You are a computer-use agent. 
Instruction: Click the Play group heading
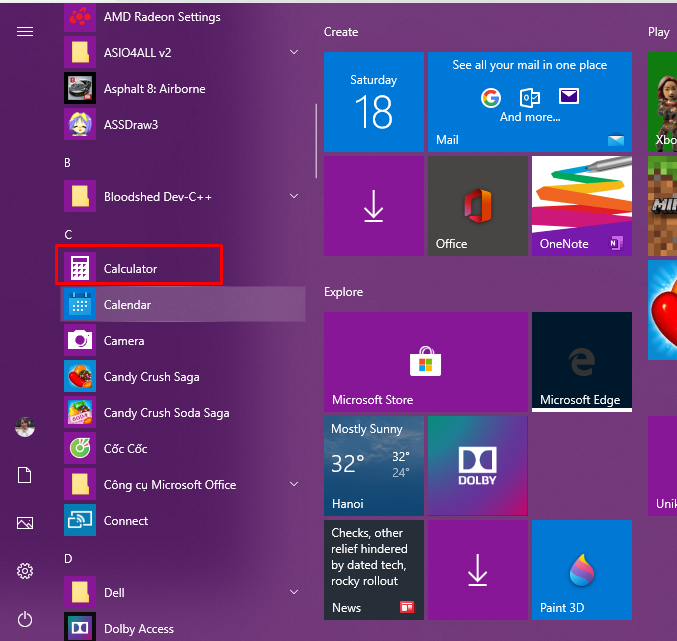pyautogui.click(x=659, y=32)
